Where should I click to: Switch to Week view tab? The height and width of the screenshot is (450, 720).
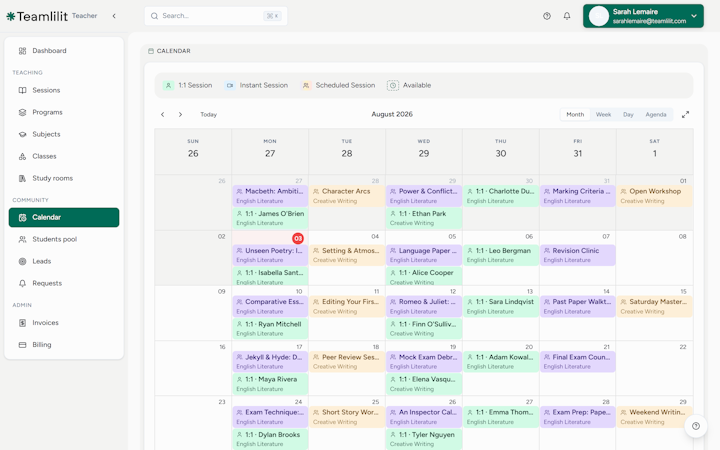click(603, 114)
